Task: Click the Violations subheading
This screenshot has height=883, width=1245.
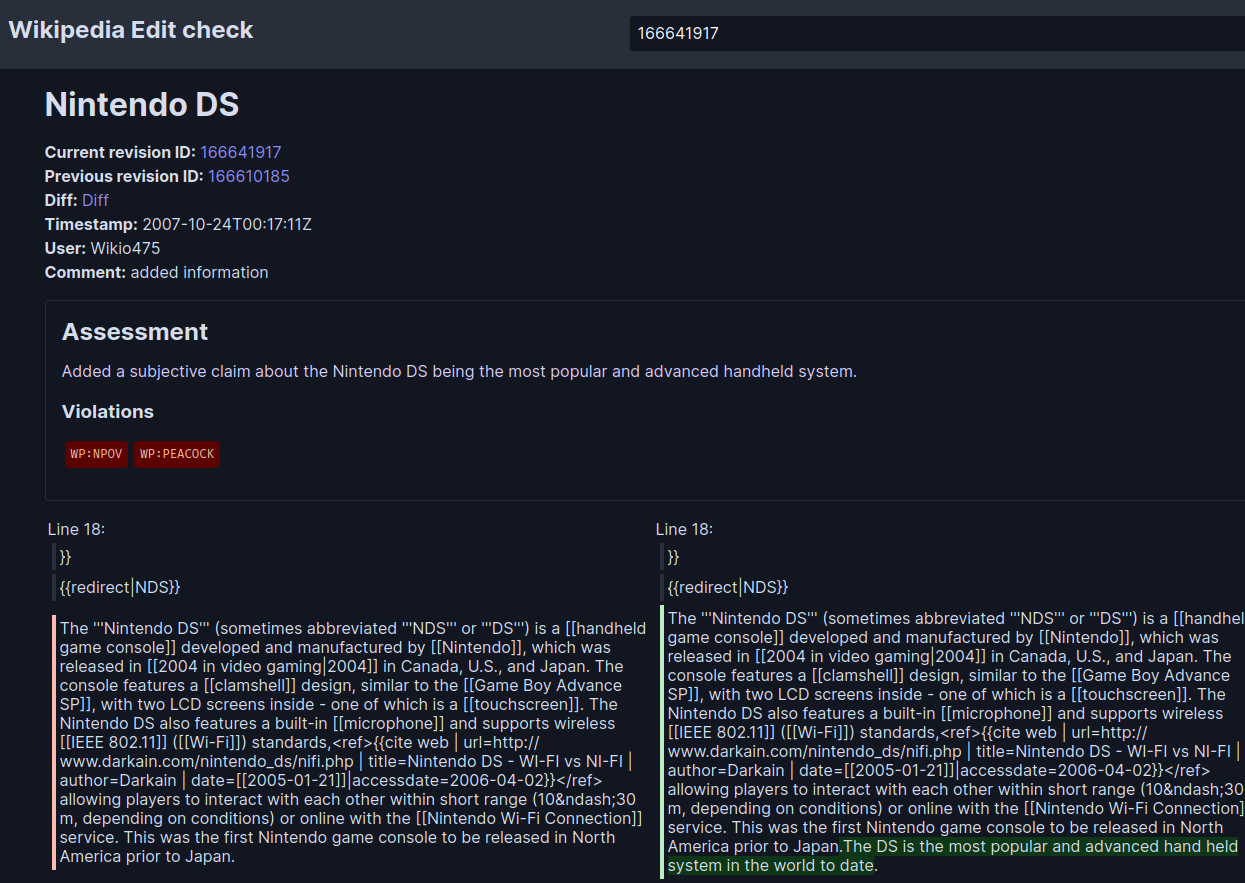Action: pos(108,412)
